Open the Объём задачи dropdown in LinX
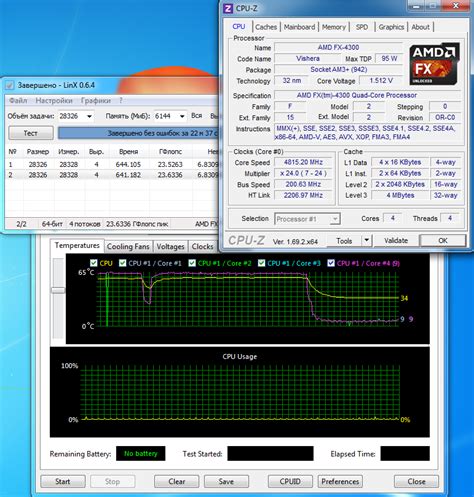Image resolution: width=474 pixels, height=497 pixels. pyautogui.click(x=89, y=116)
